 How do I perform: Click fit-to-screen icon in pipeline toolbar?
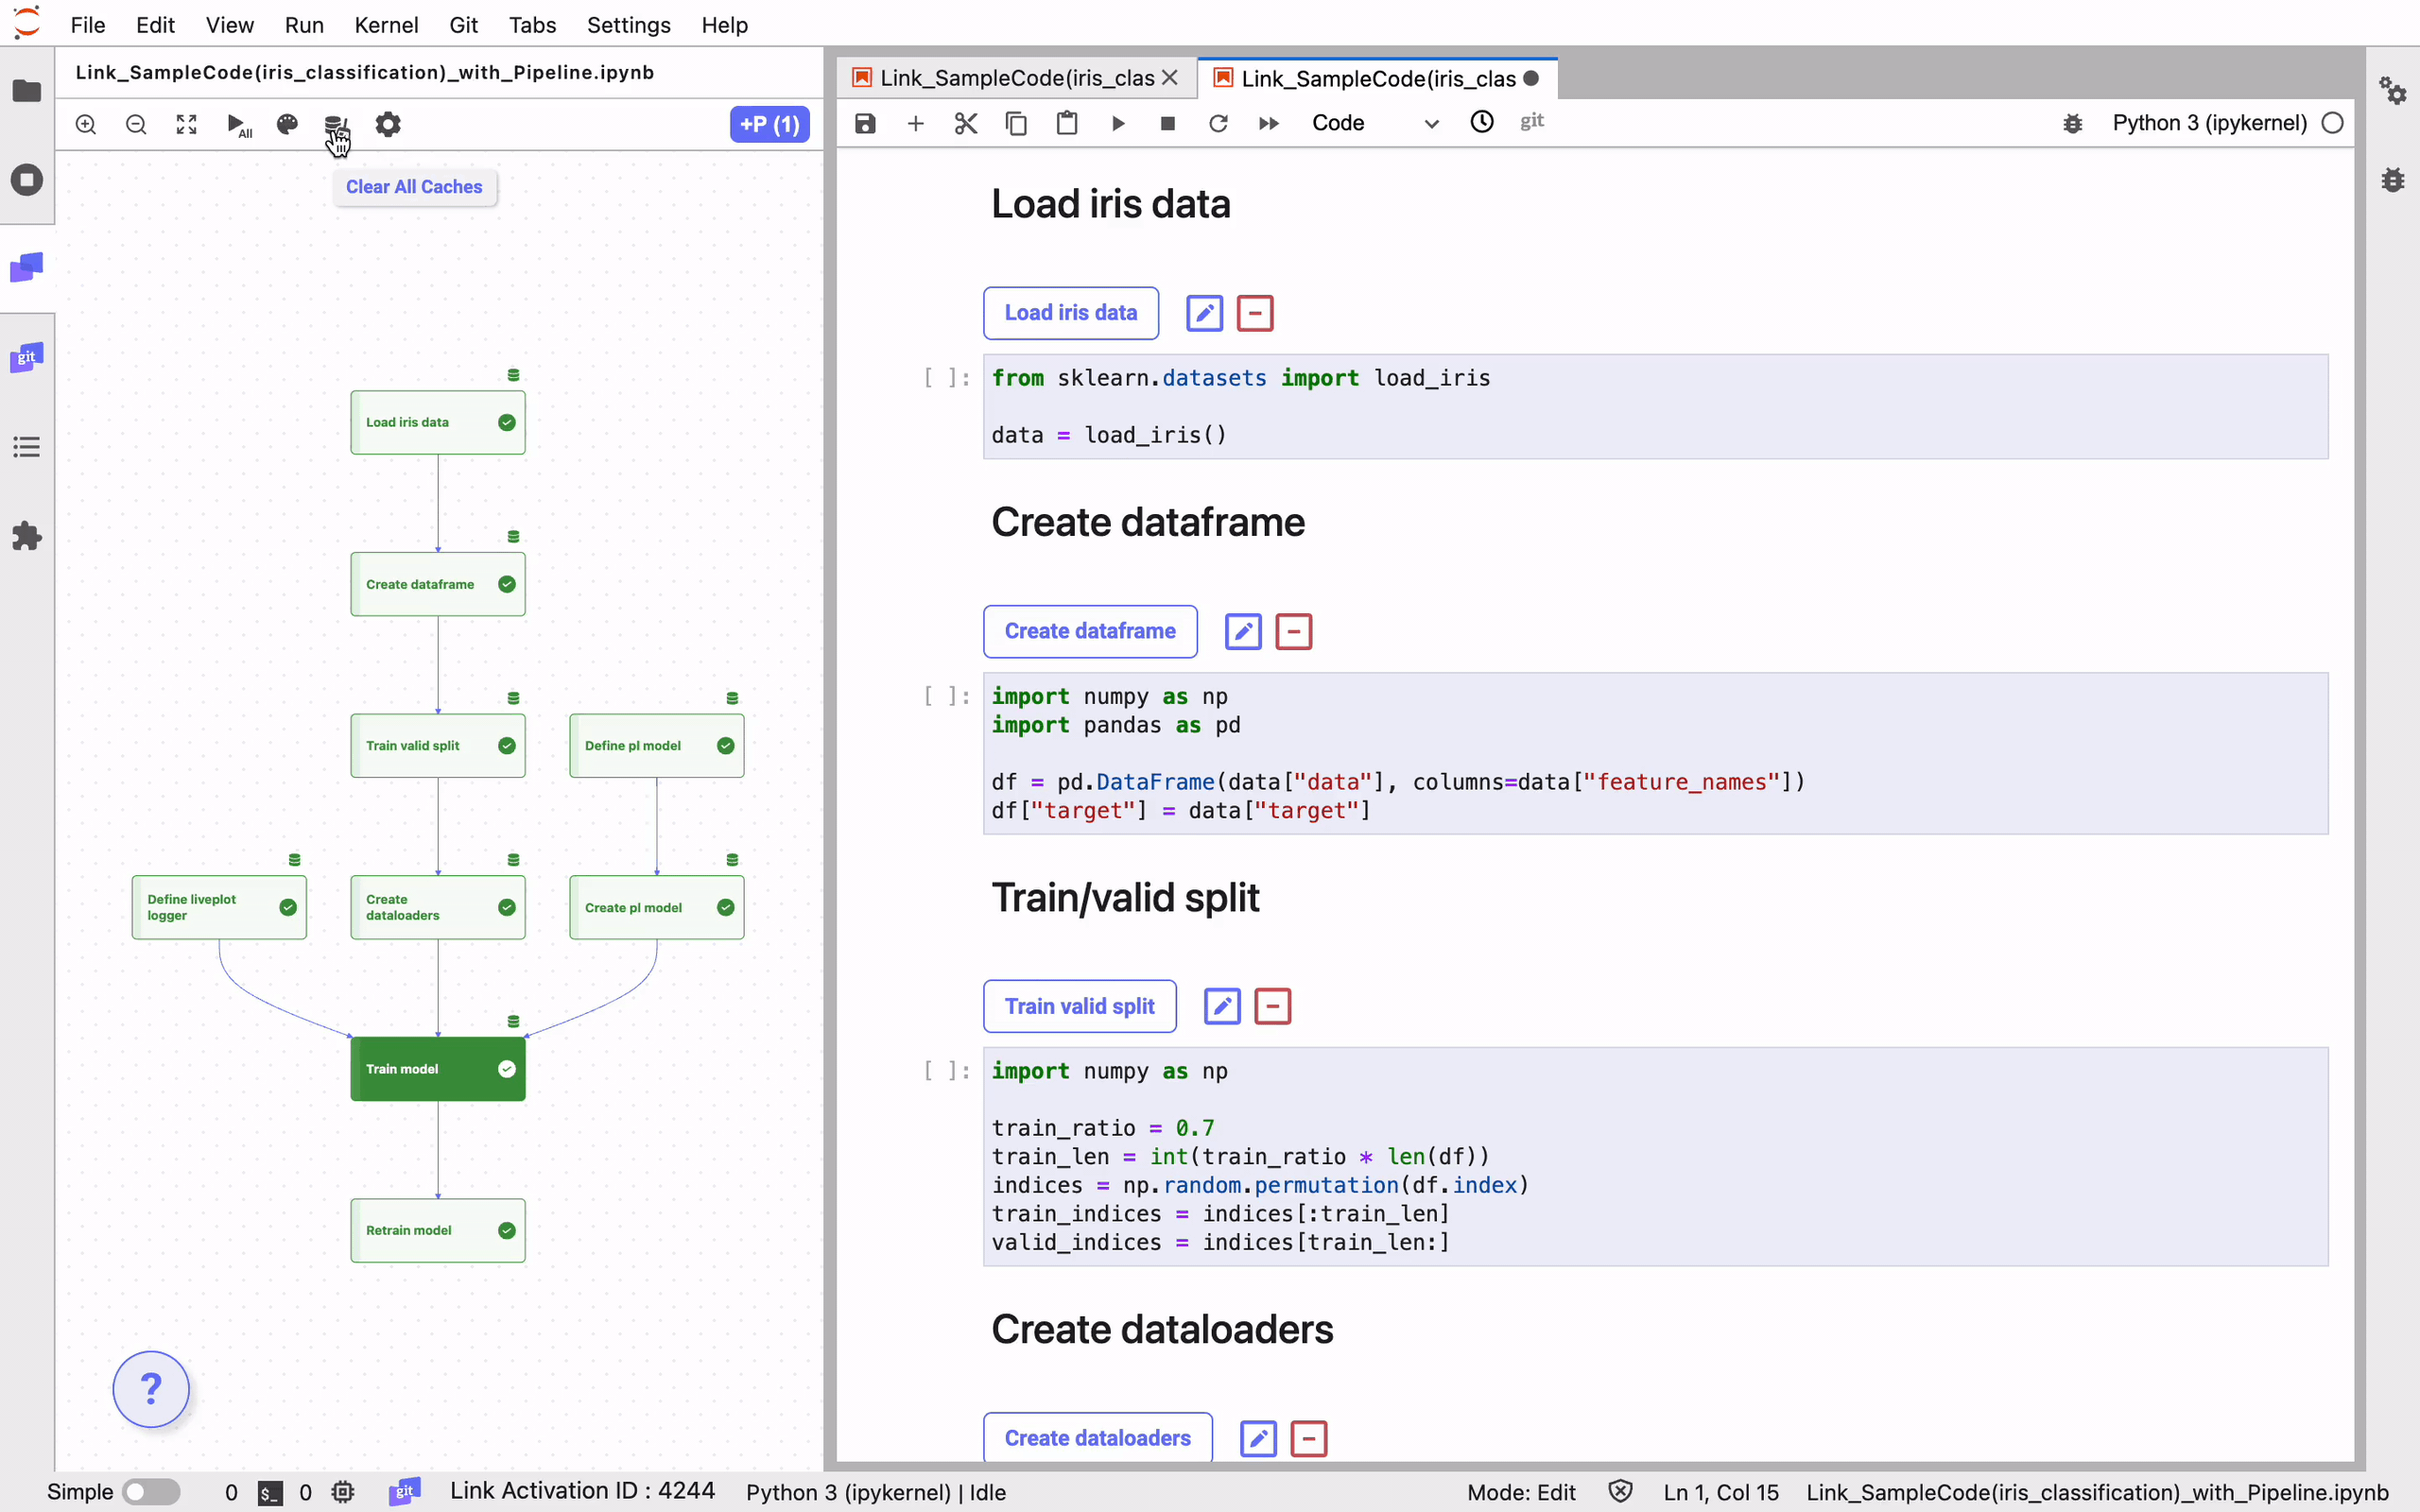coord(186,124)
